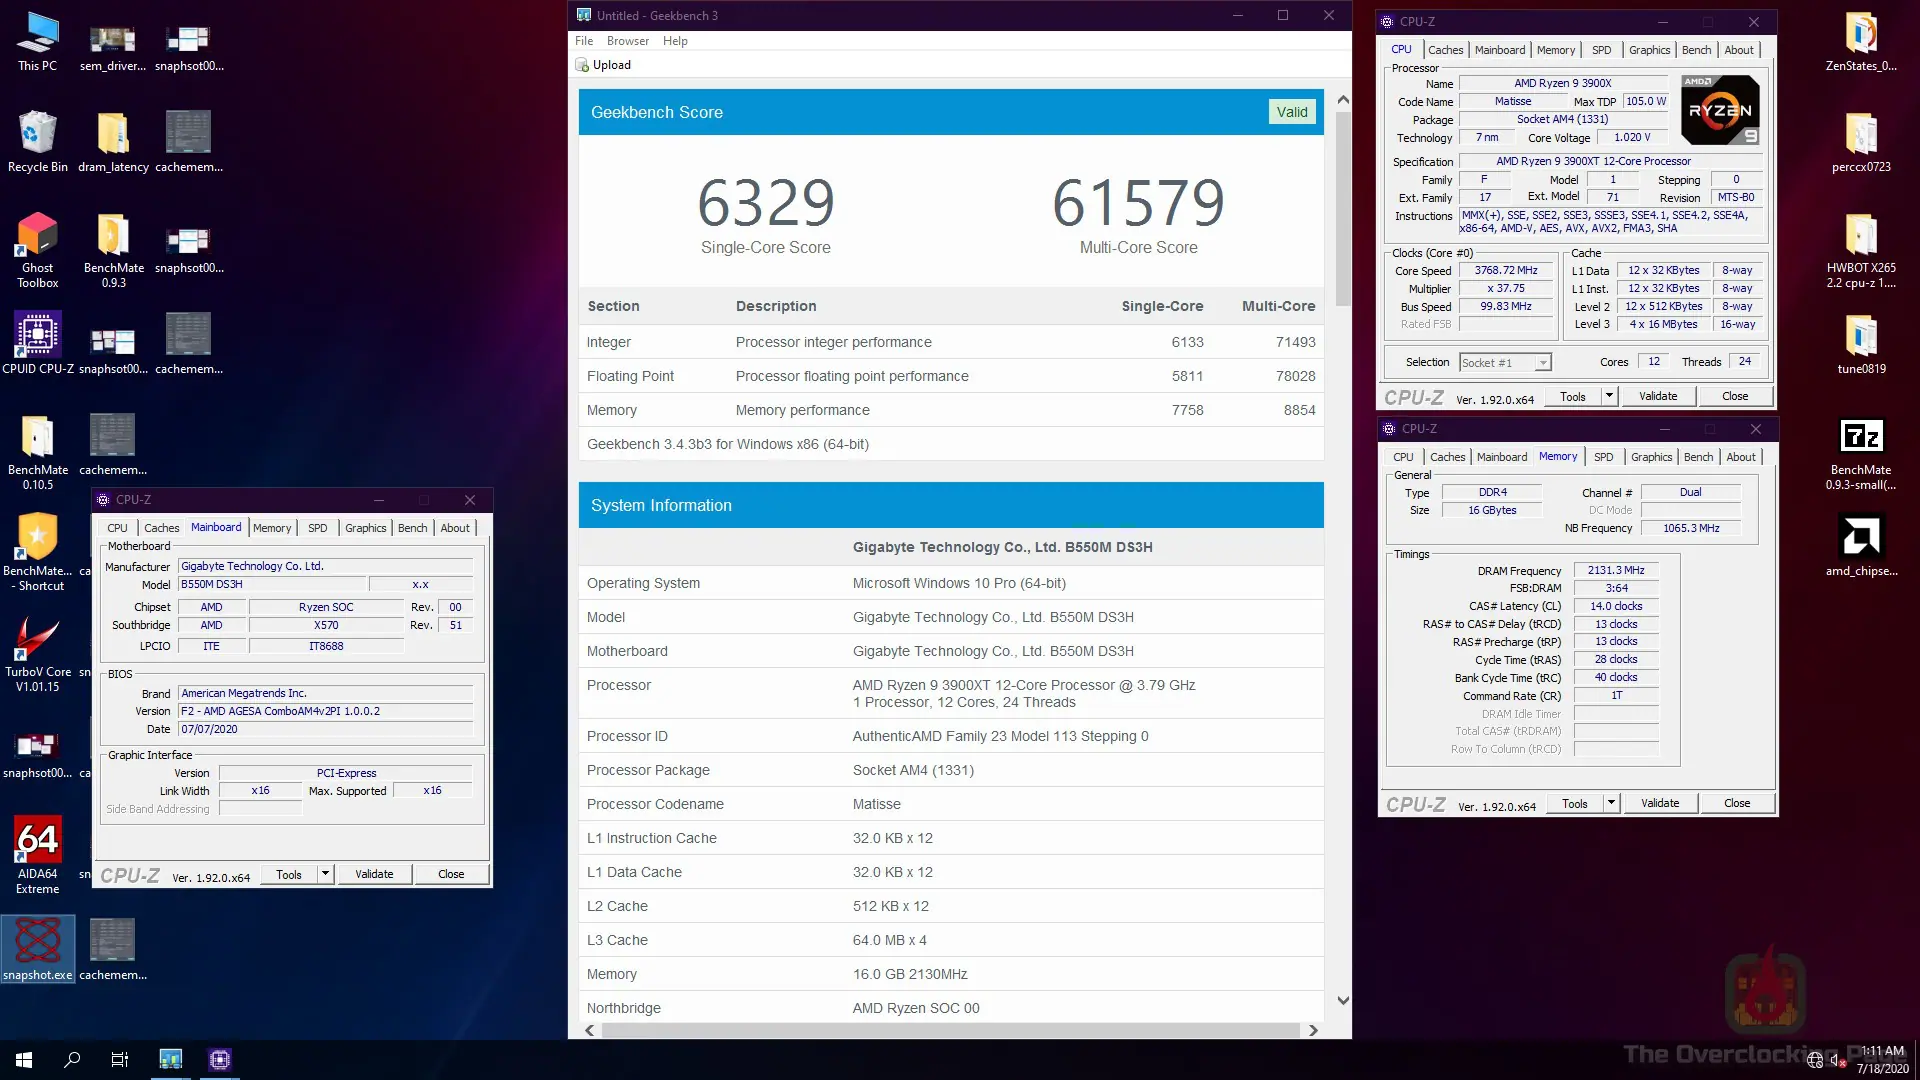The image size is (1920, 1080).
Task: Open the Ghost Toolbox desktop icon
Action: click(x=37, y=236)
